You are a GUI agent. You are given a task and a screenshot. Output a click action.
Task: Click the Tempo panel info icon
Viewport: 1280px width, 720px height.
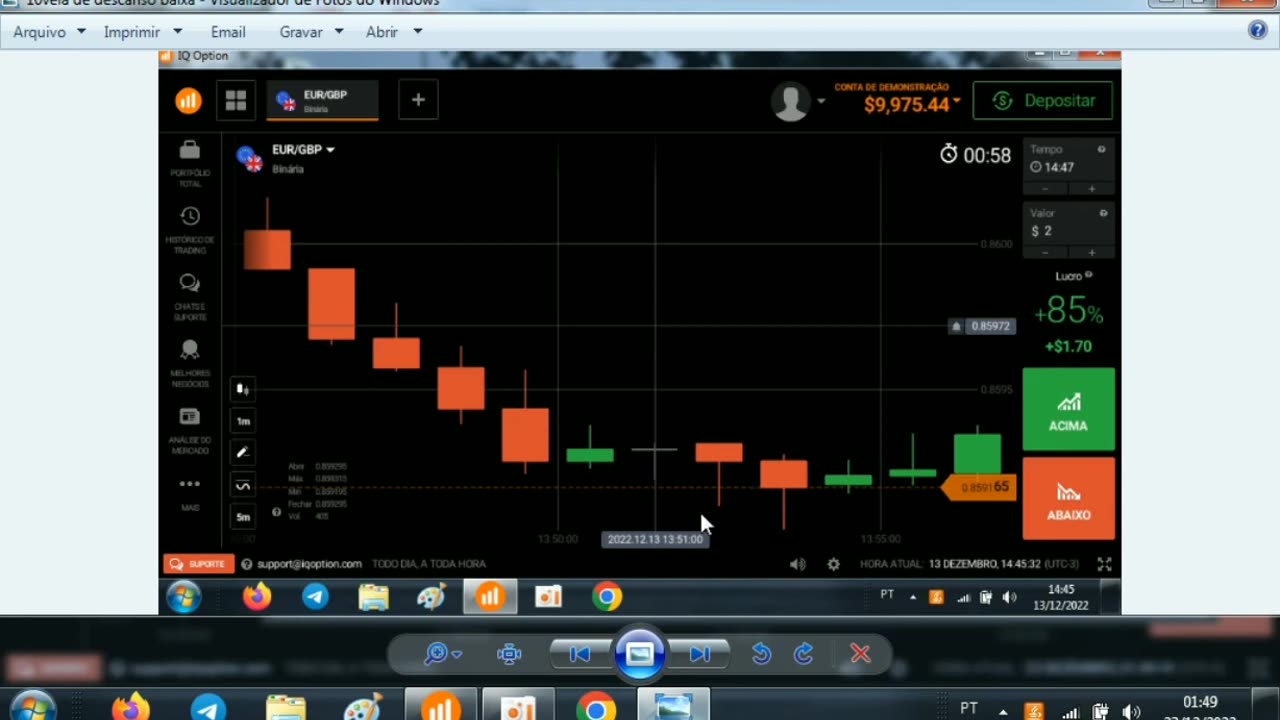pyautogui.click(x=1101, y=149)
